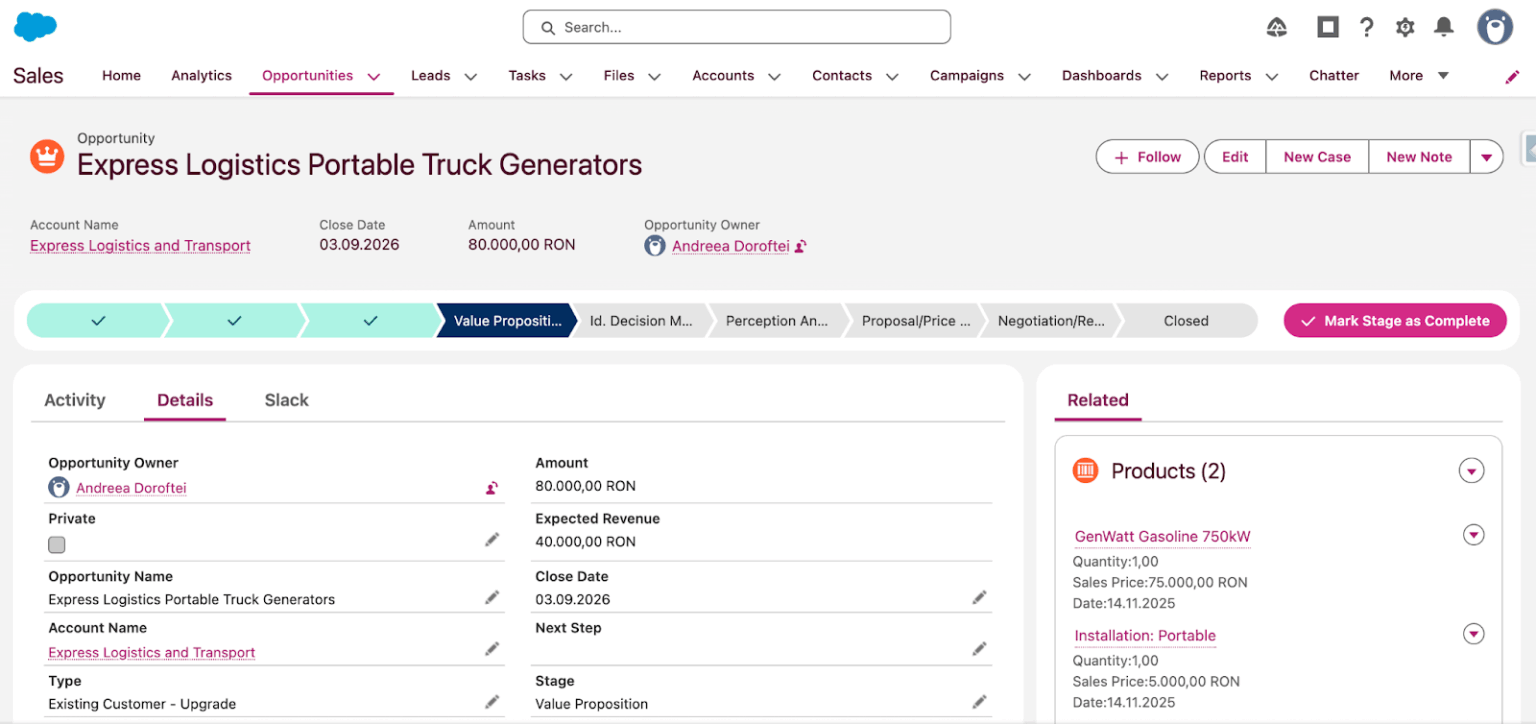Open Products related list actions dropdown
Image resolution: width=1536 pixels, height=724 pixels.
coord(1471,471)
